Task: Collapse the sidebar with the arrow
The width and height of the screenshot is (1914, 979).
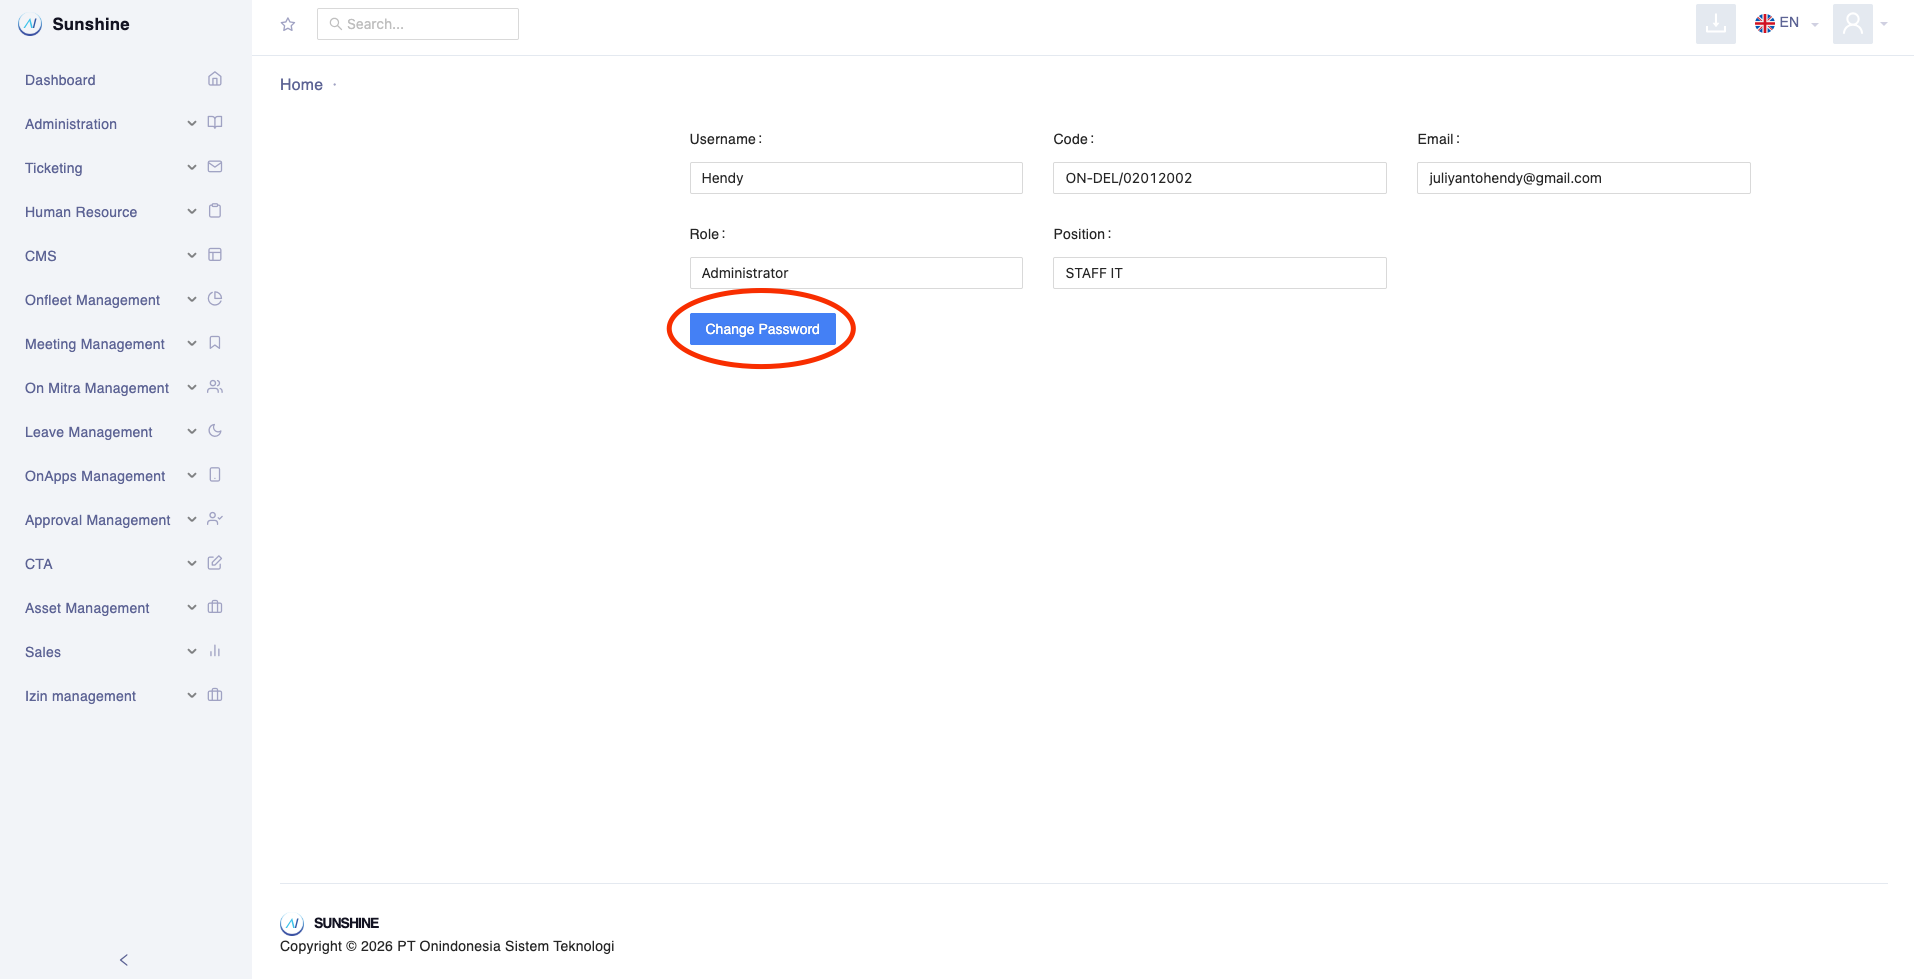Action: coord(124,960)
